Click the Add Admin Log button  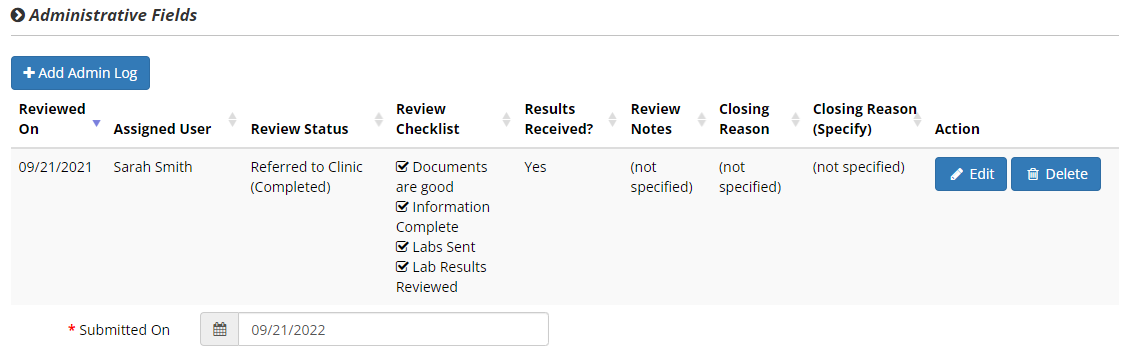80,73
